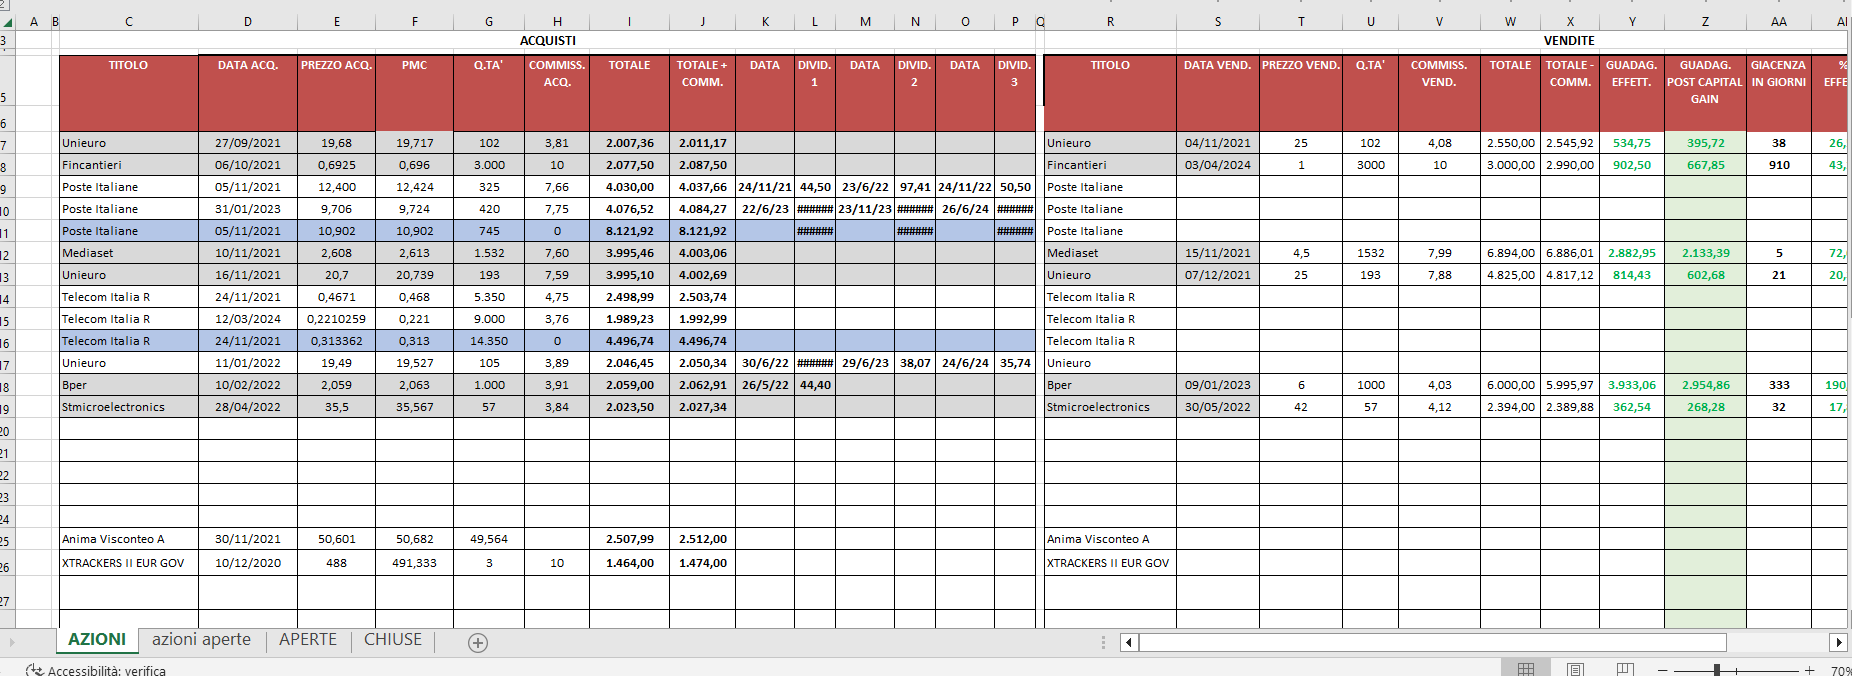Click the horizontal scrollbar left arrow
The width and height of the screenshot is (1852, 676).
(1129, 642)
